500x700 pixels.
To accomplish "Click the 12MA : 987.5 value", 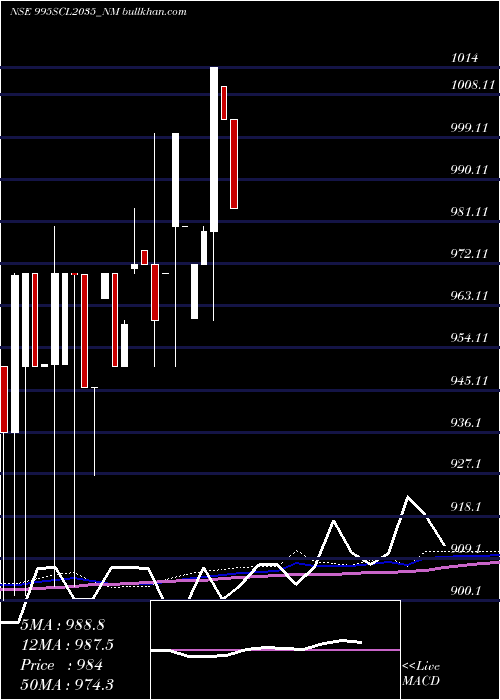I will click(x=67, y=645).
